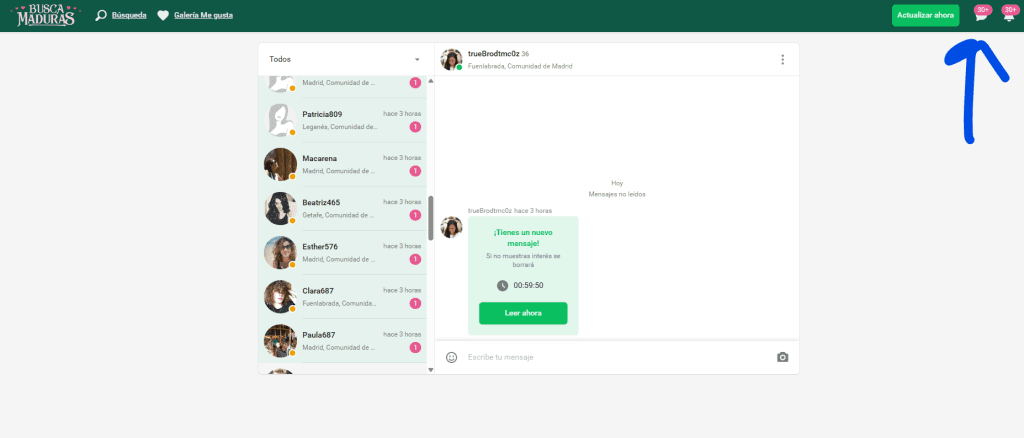The width and height of the screenshot is (1024, 438).
Task: Click Beatriz465's profile avatar
Action: [279, 208]
